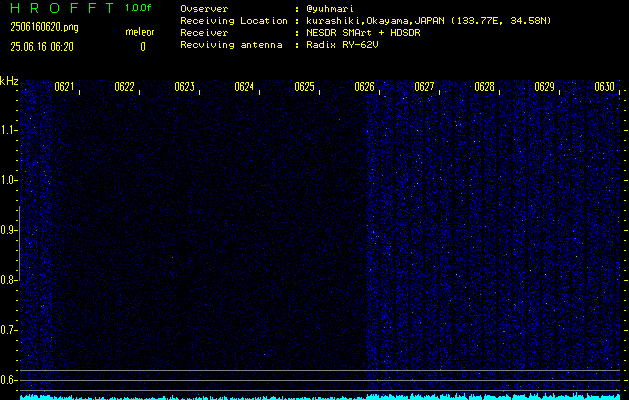Click the 0.6 kHz axis label
Viewport: 629px width, 400px height.
tap(8, 380)
